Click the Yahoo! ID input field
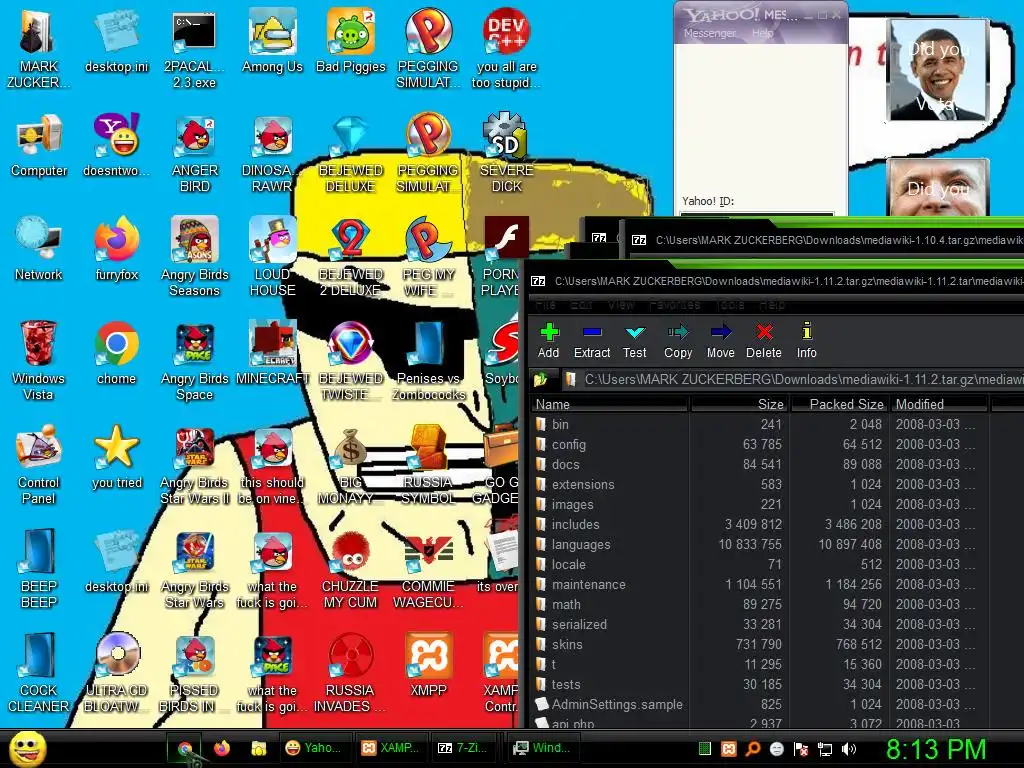Image resolution: width=1024 pixels, height=768 pixels. point(757,214)
